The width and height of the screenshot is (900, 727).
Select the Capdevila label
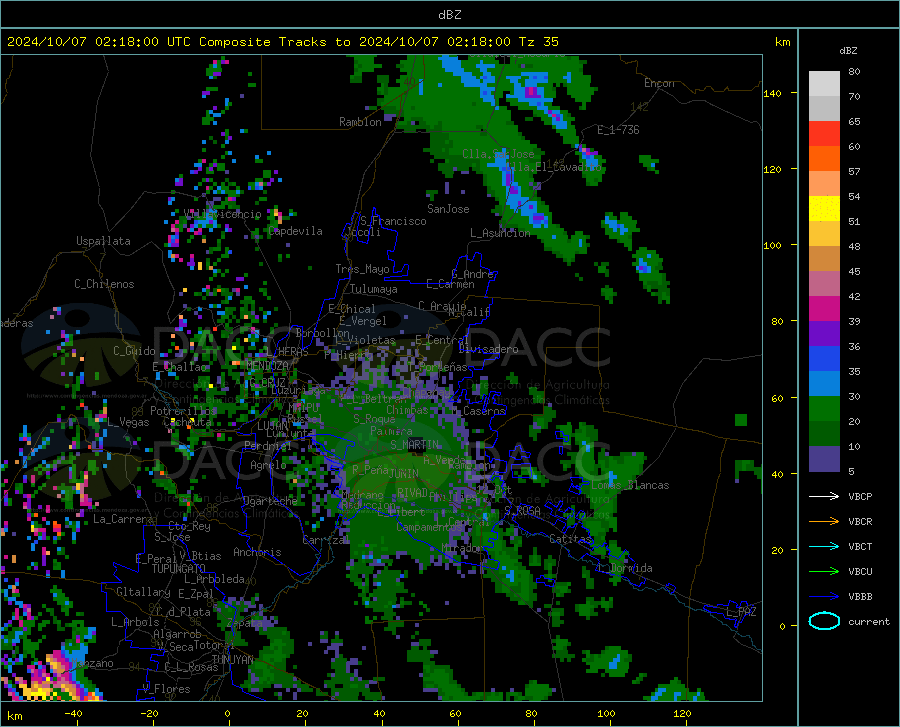click(295, 231)
